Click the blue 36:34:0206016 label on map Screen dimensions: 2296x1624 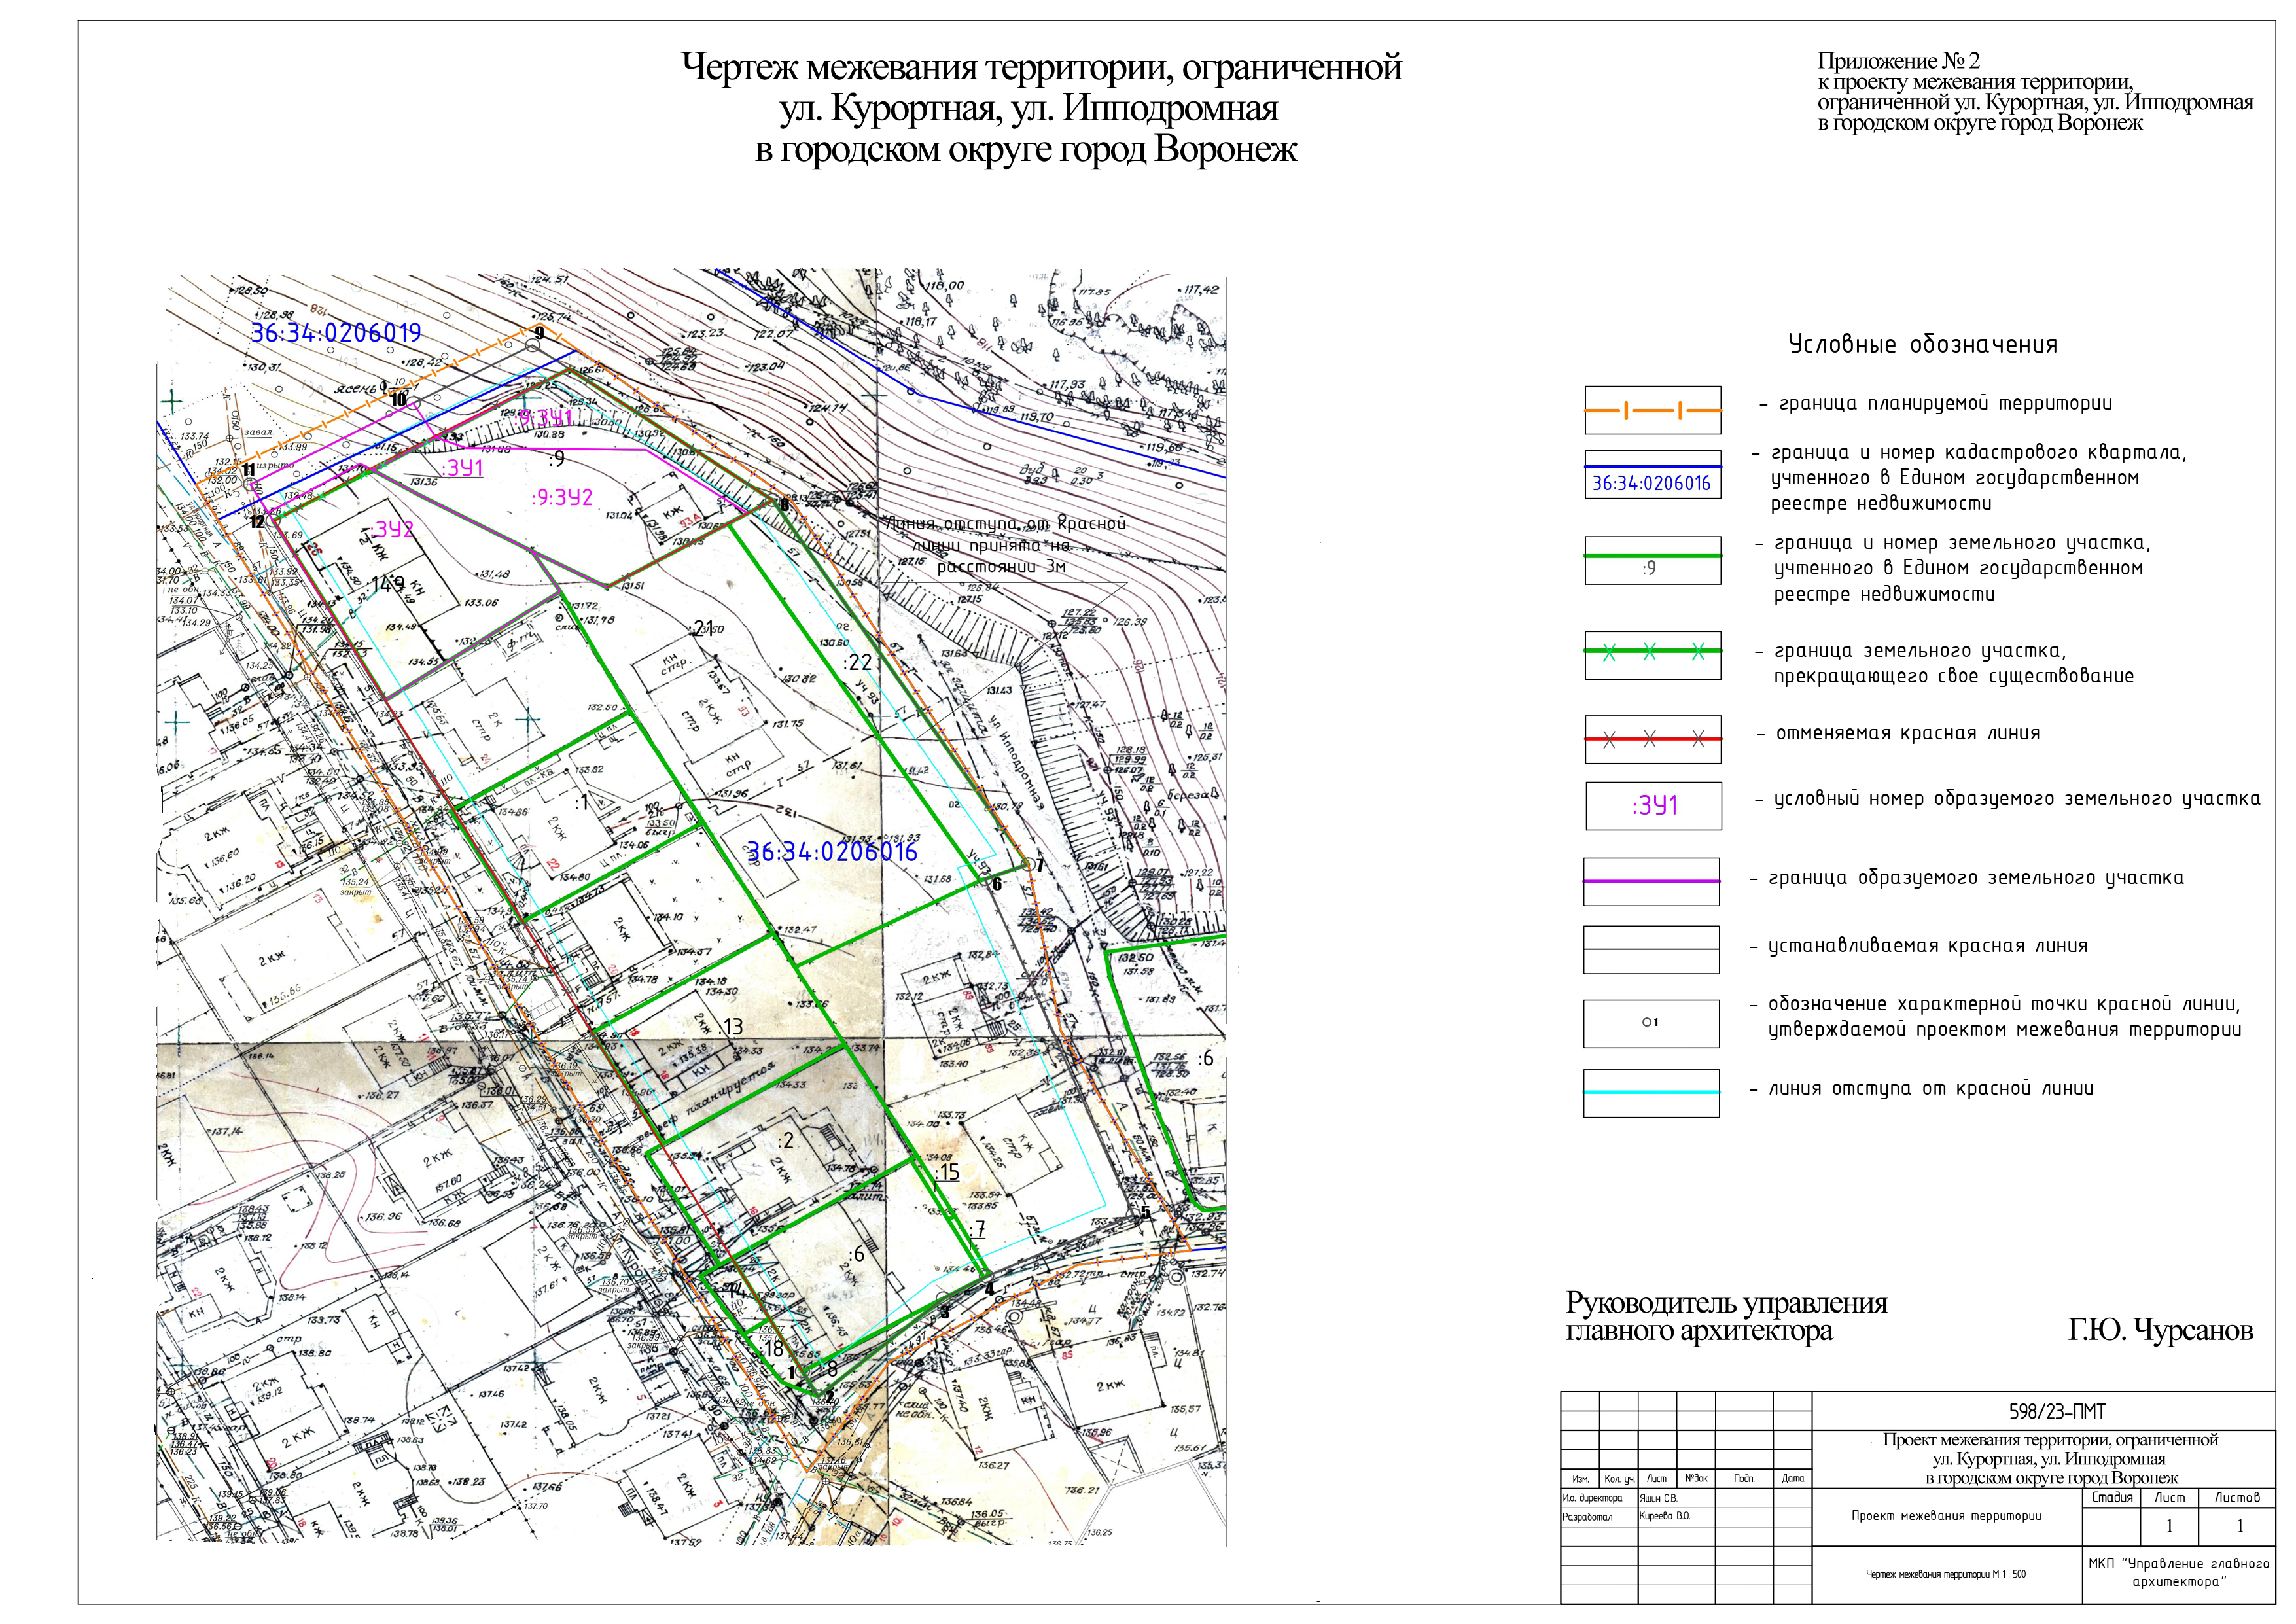[x=832, y=852]
